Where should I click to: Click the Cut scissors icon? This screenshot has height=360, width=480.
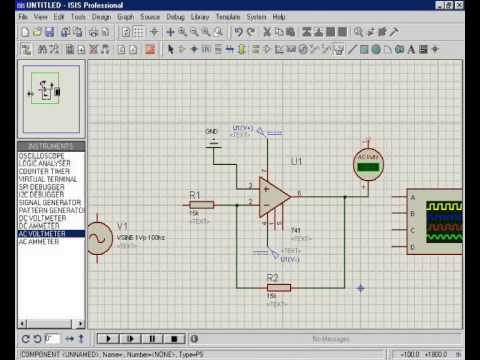267,32
